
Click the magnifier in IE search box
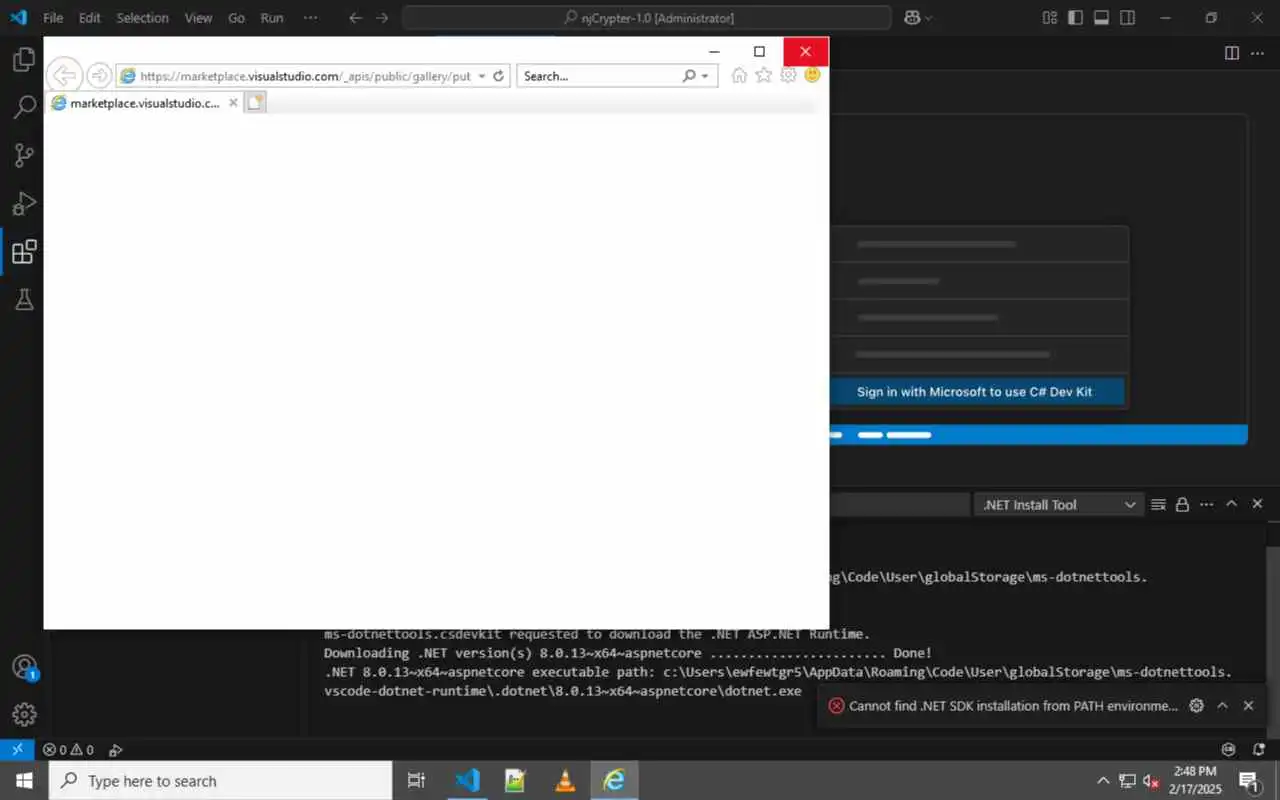click(x=689, y=76)
